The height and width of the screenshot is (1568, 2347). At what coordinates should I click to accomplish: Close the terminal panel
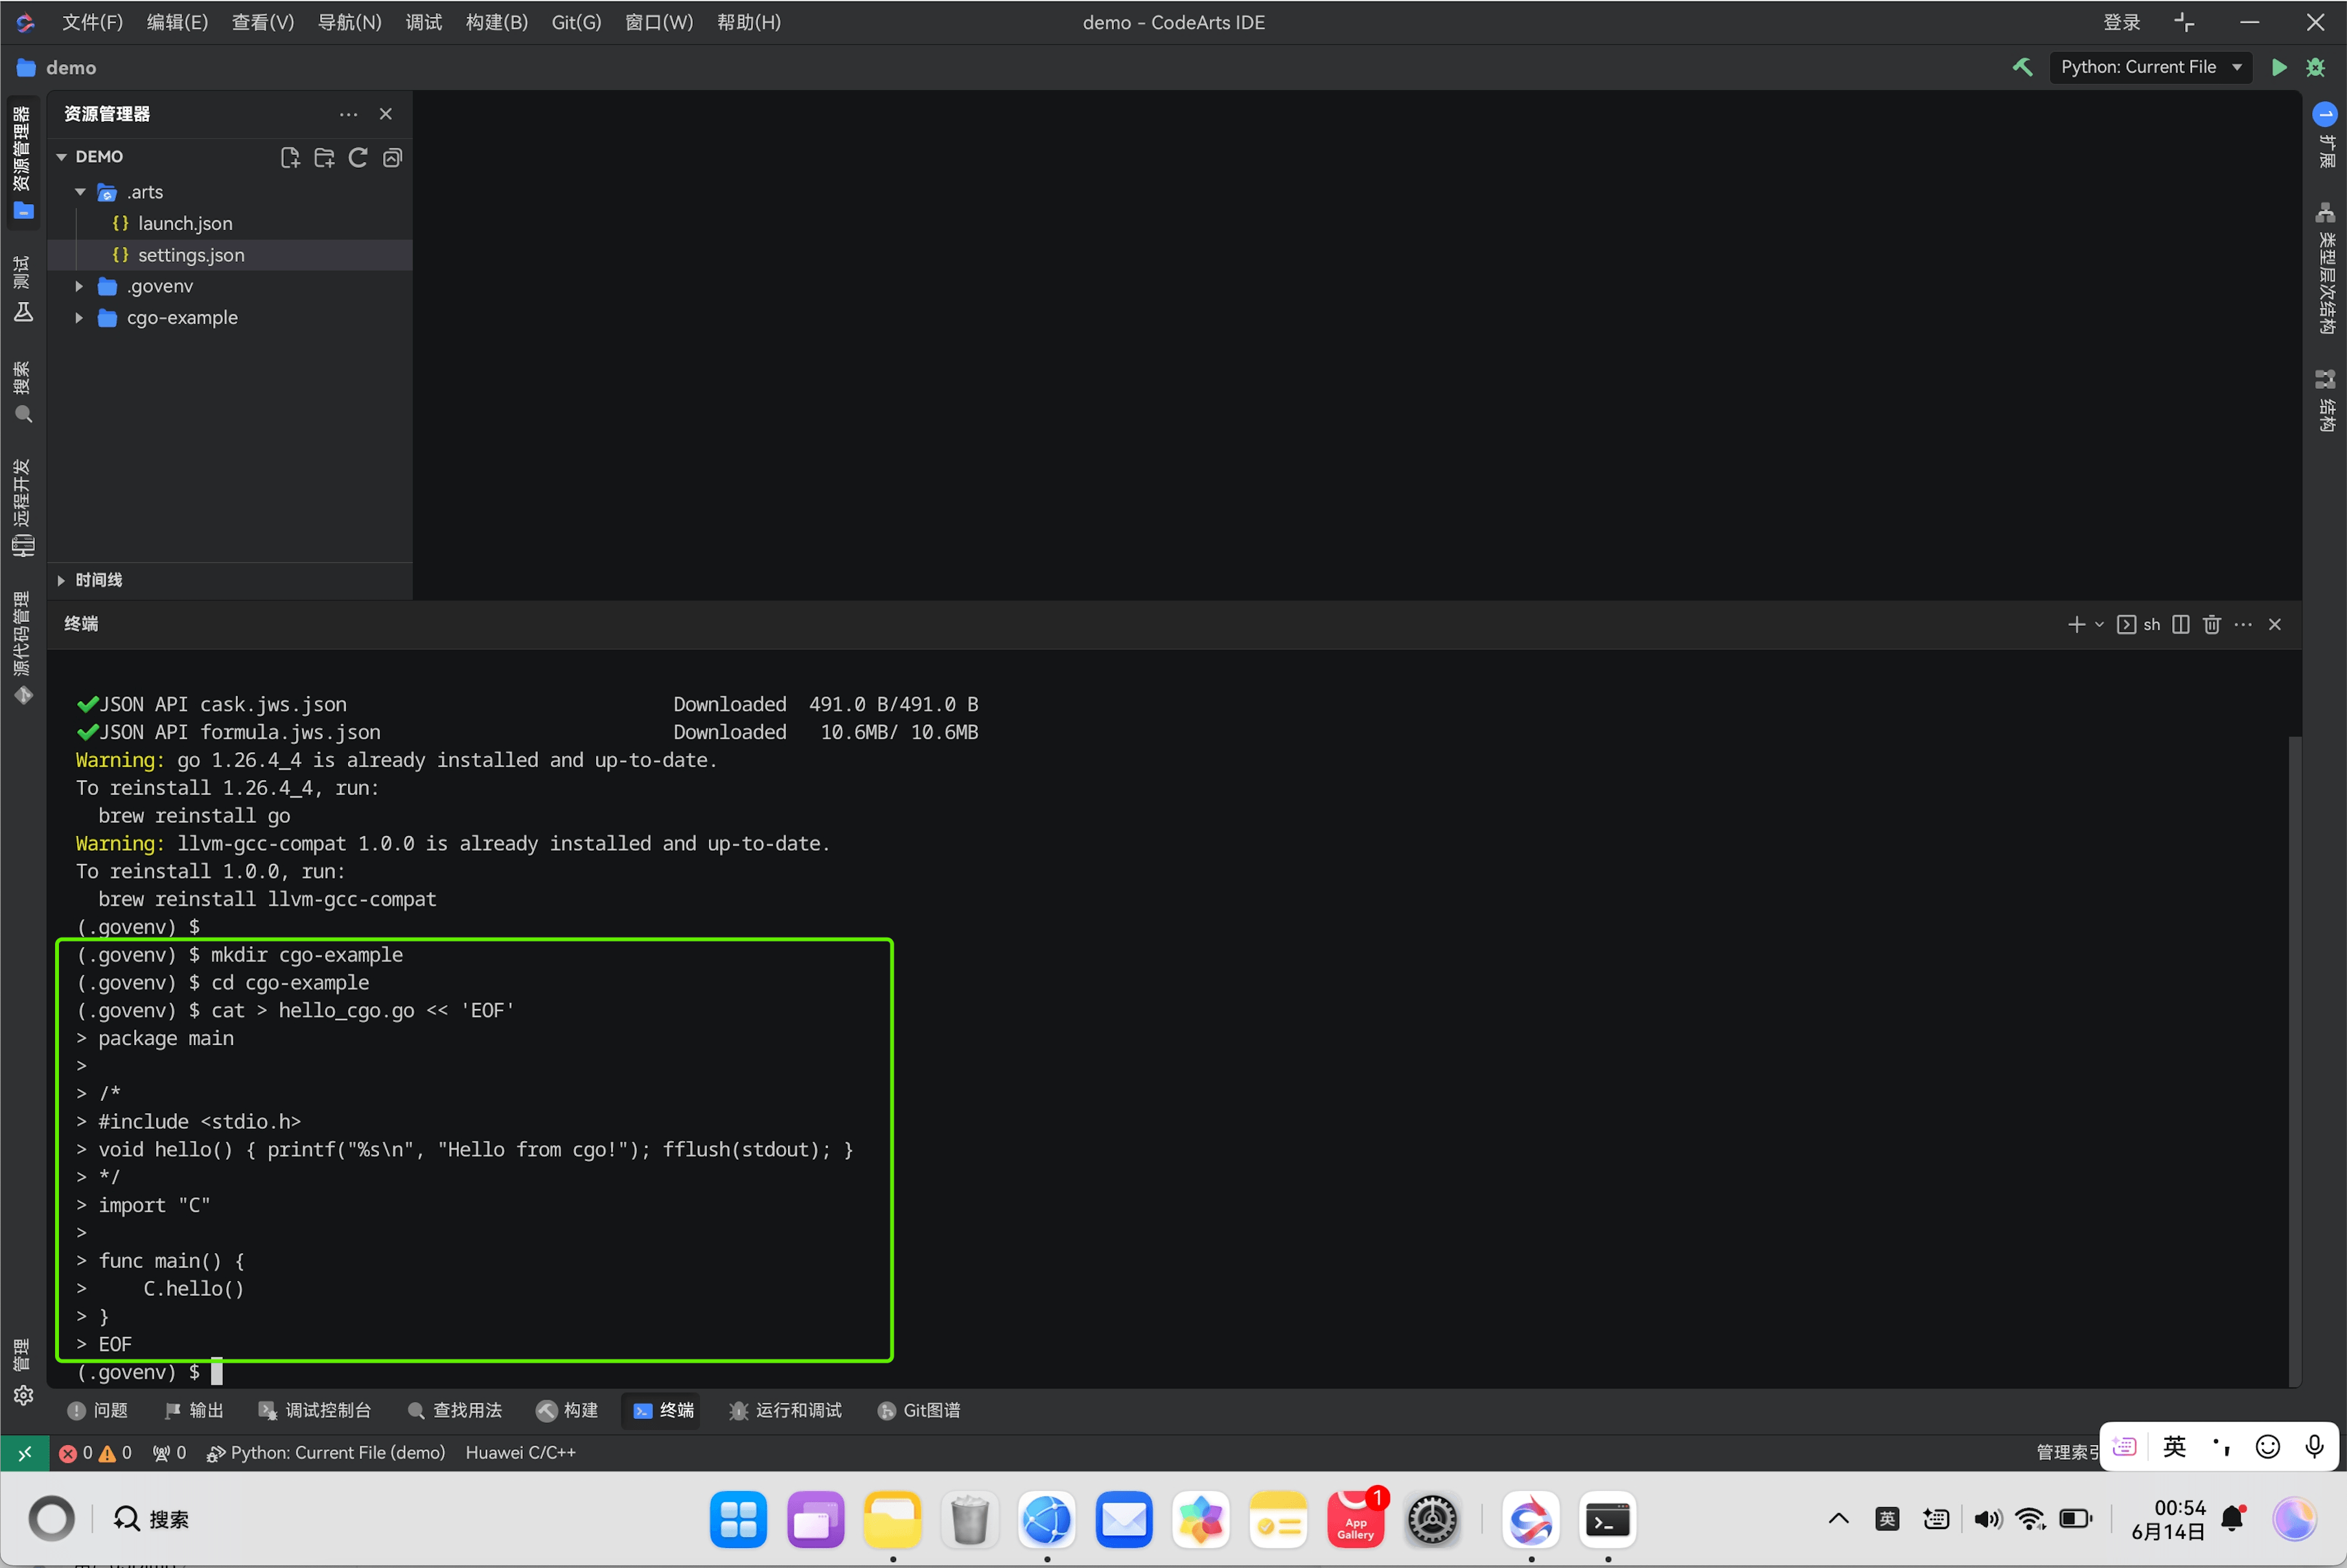(2275, 624)
